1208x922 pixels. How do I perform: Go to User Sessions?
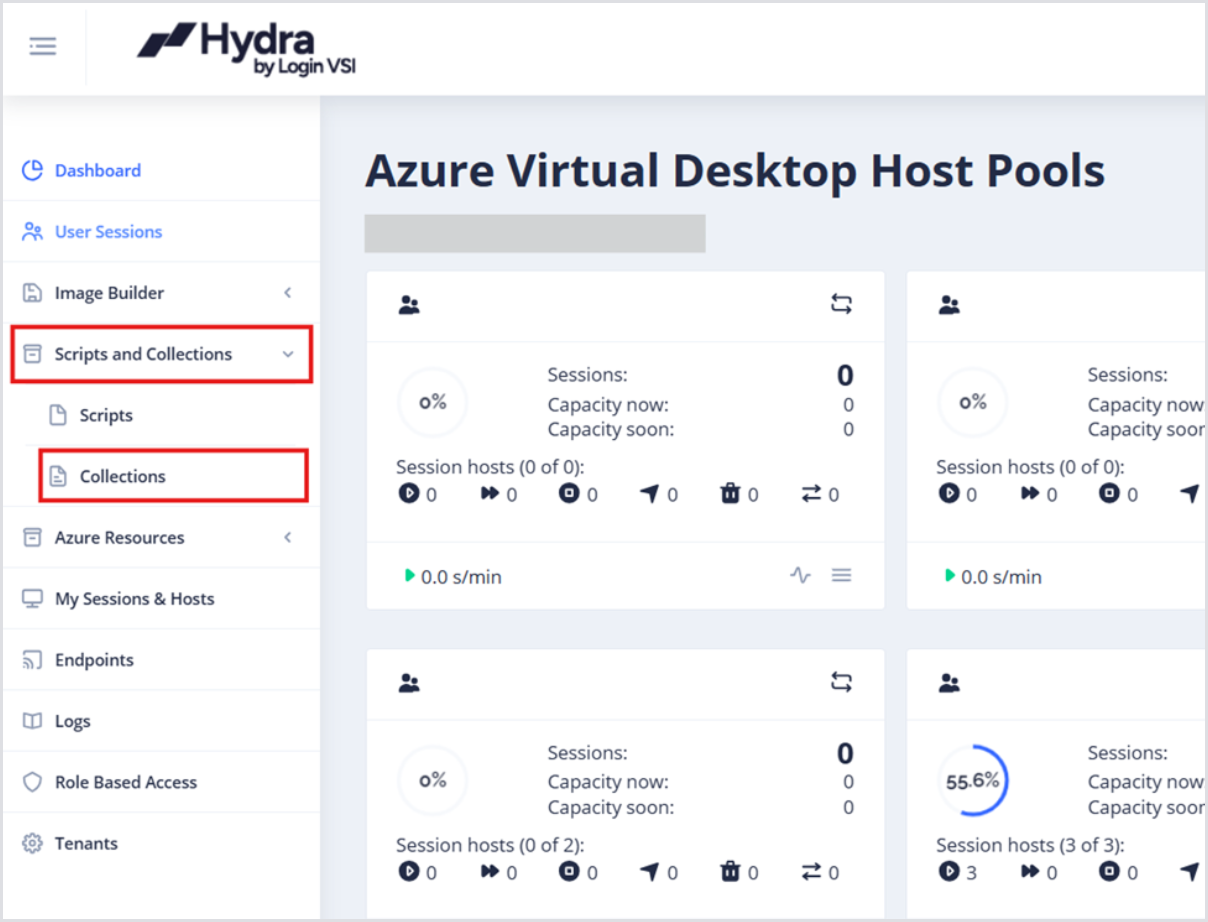[108, 231]
